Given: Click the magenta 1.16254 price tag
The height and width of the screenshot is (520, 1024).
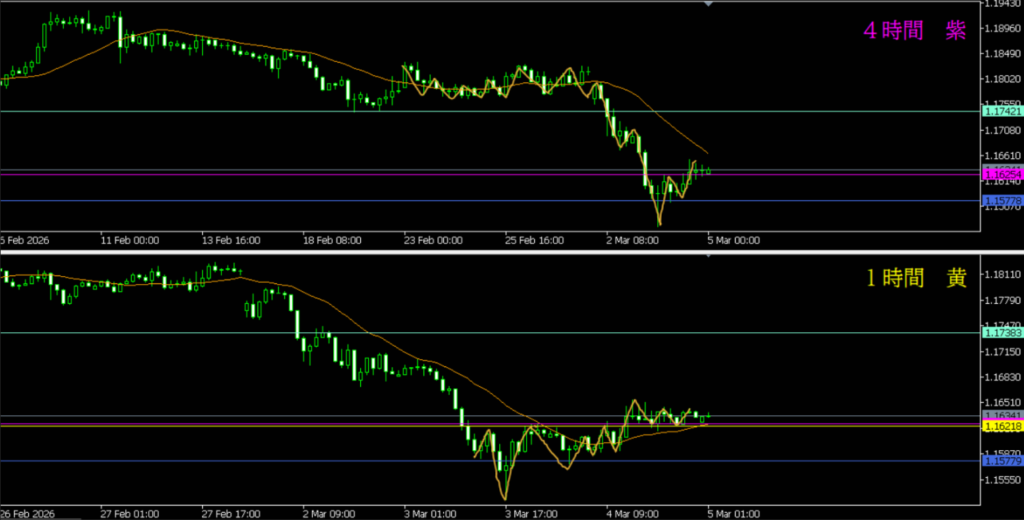Looking at the screenshot, I should (1001, 174).
